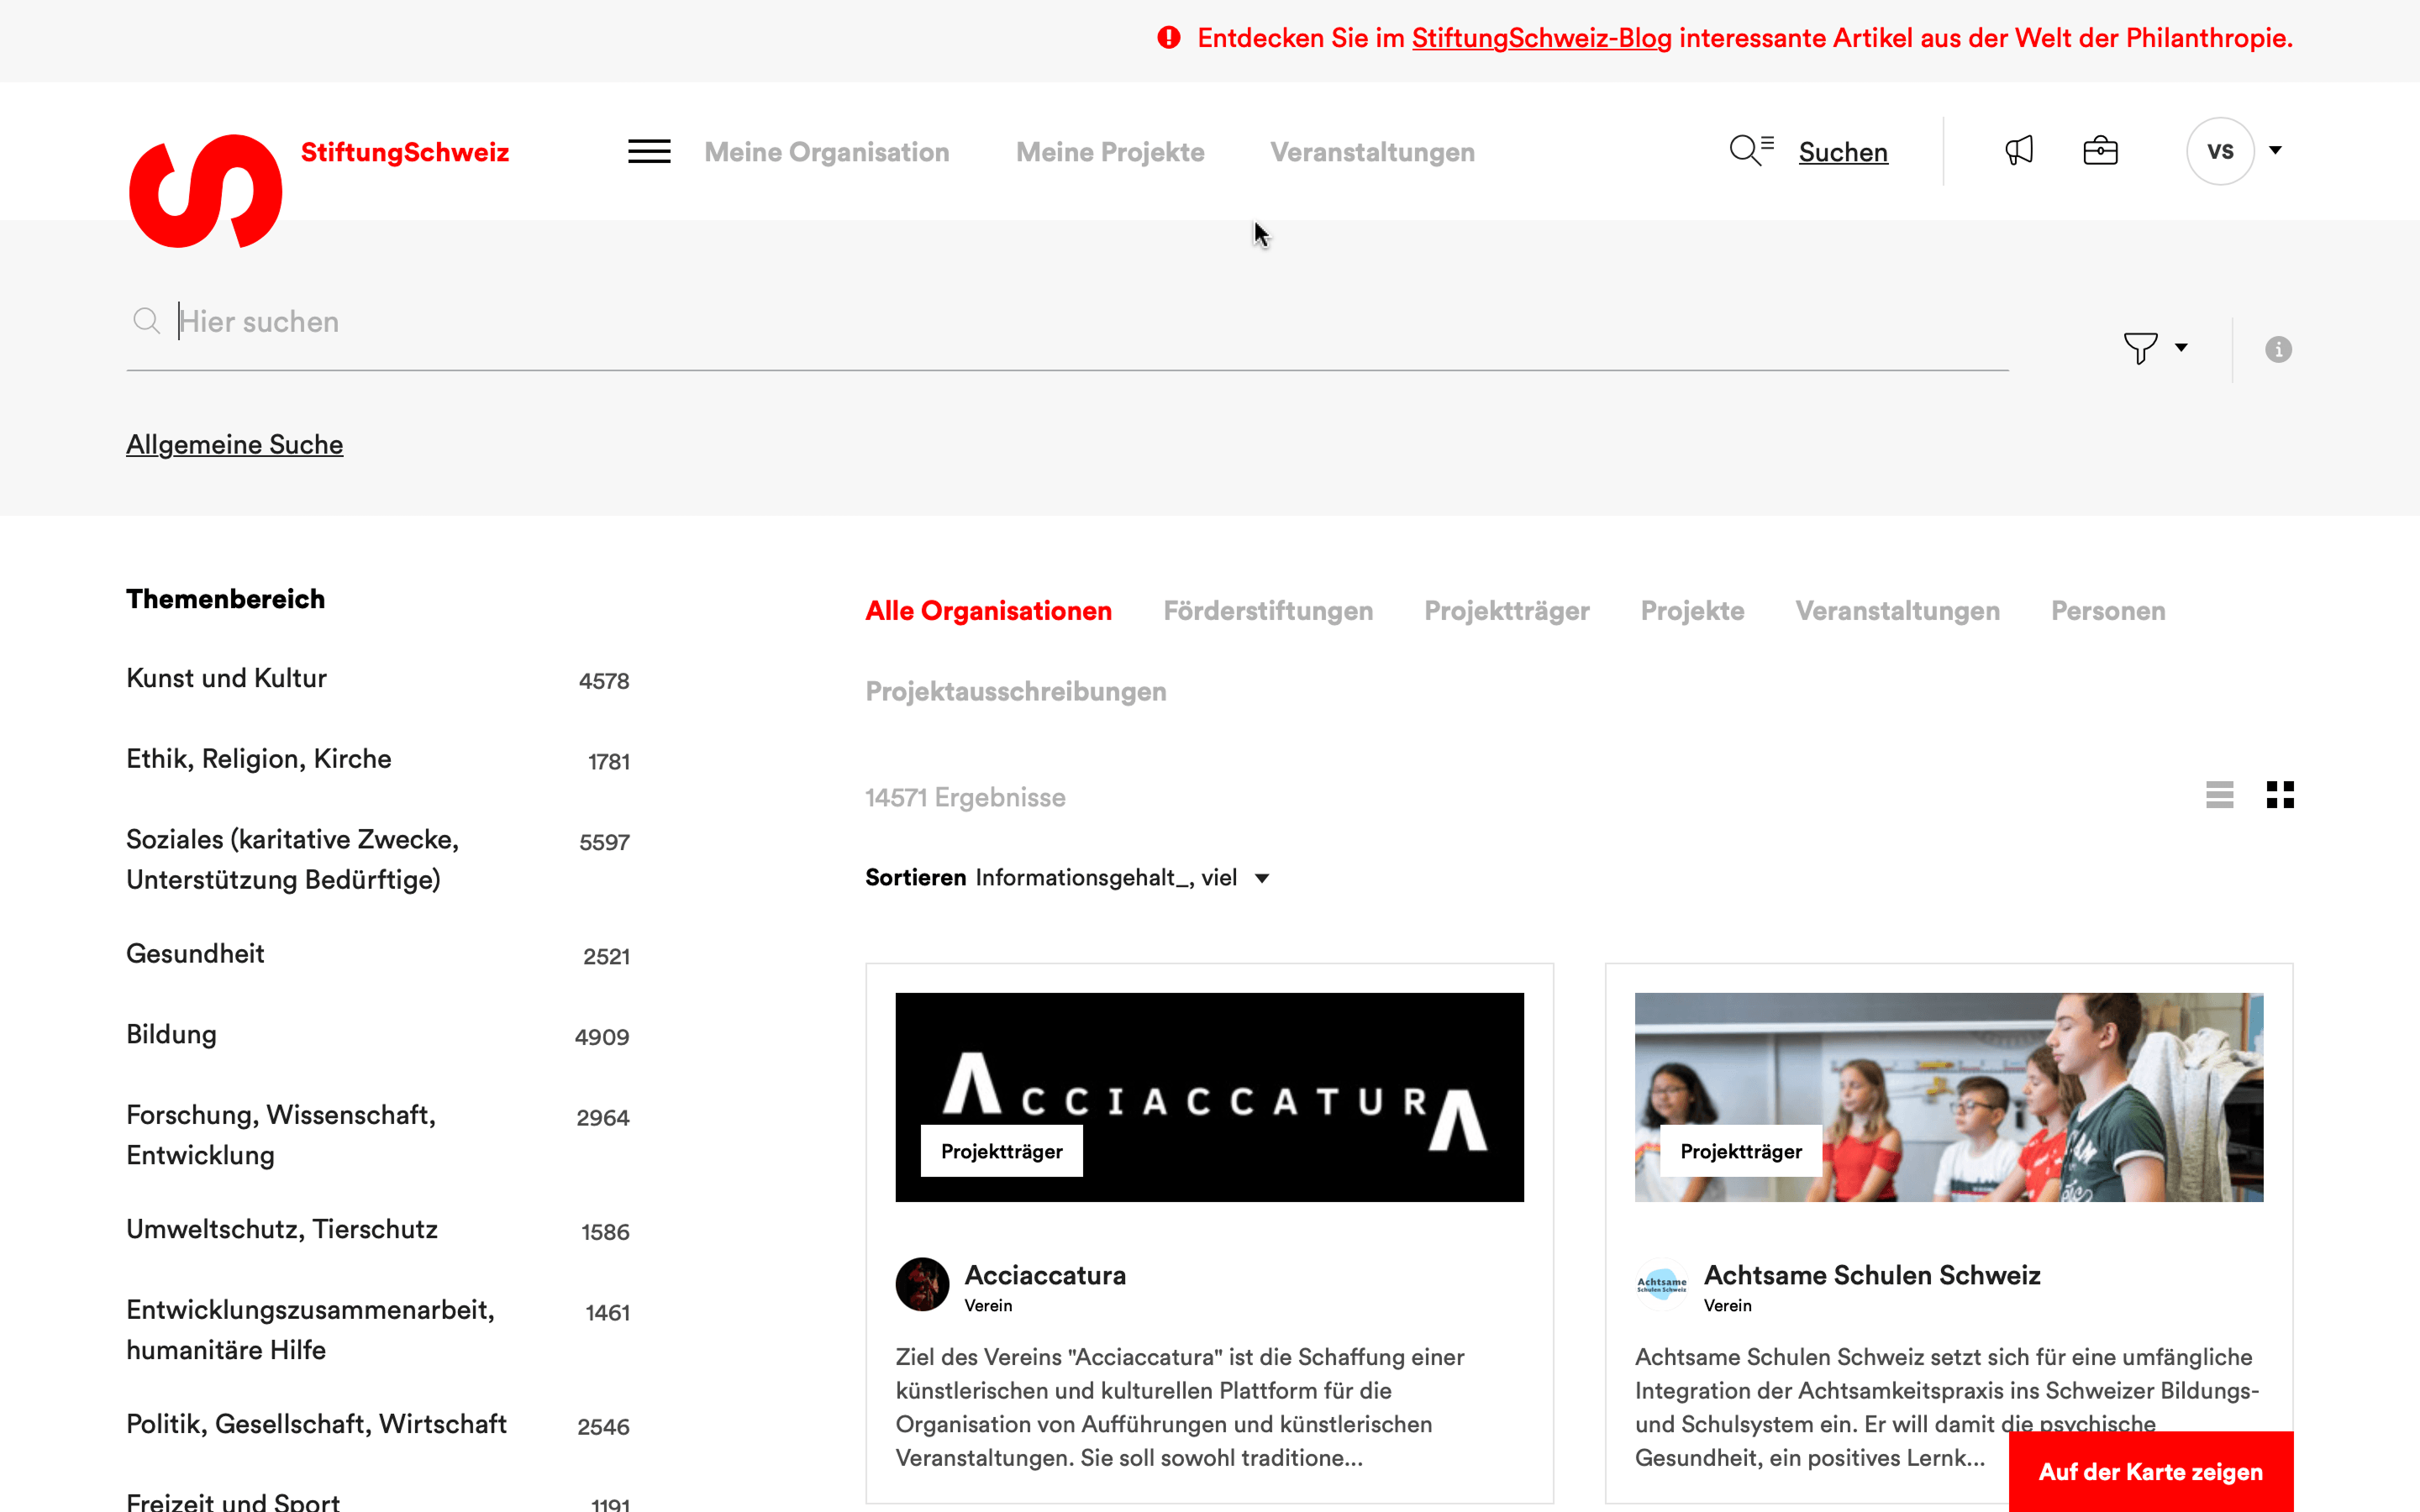The image size is (2420, 1512).
Task: Click the VS user avatar
Action: coord(2220,151)
